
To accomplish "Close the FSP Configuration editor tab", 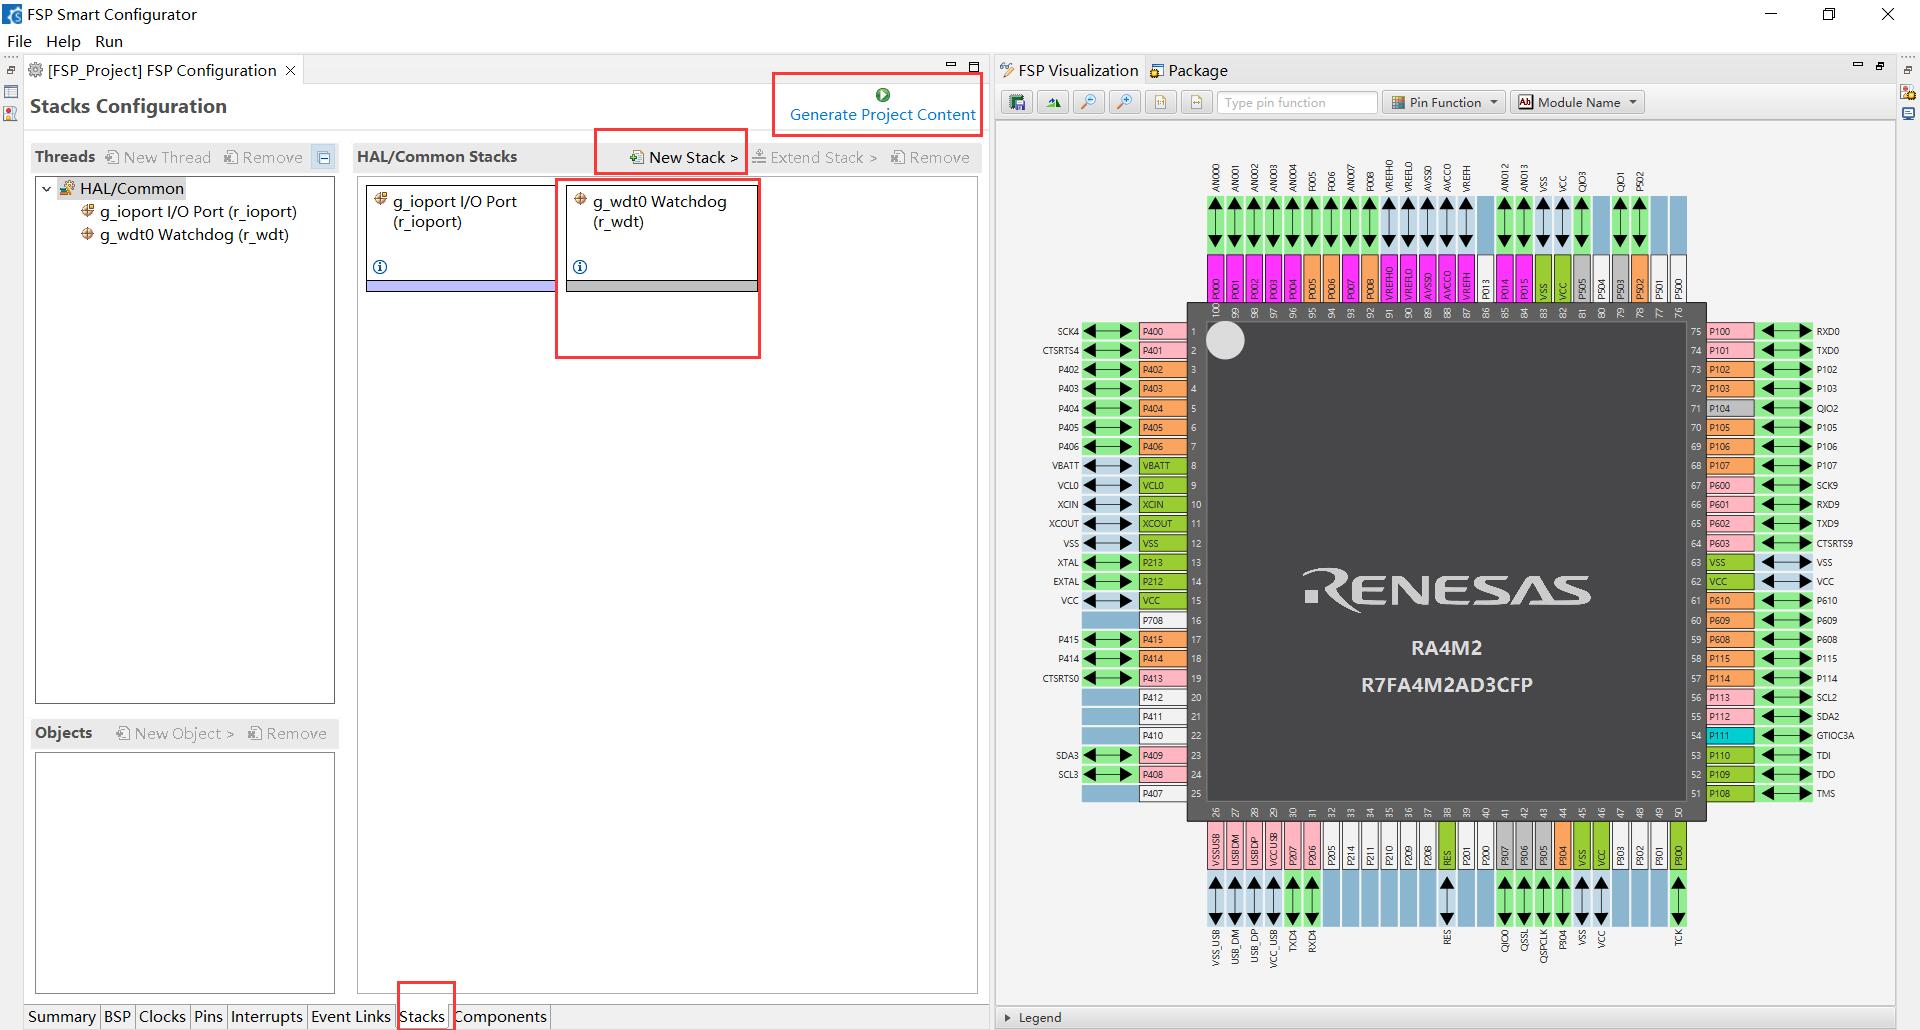I will pyautogui.click(x=290, y=71).
